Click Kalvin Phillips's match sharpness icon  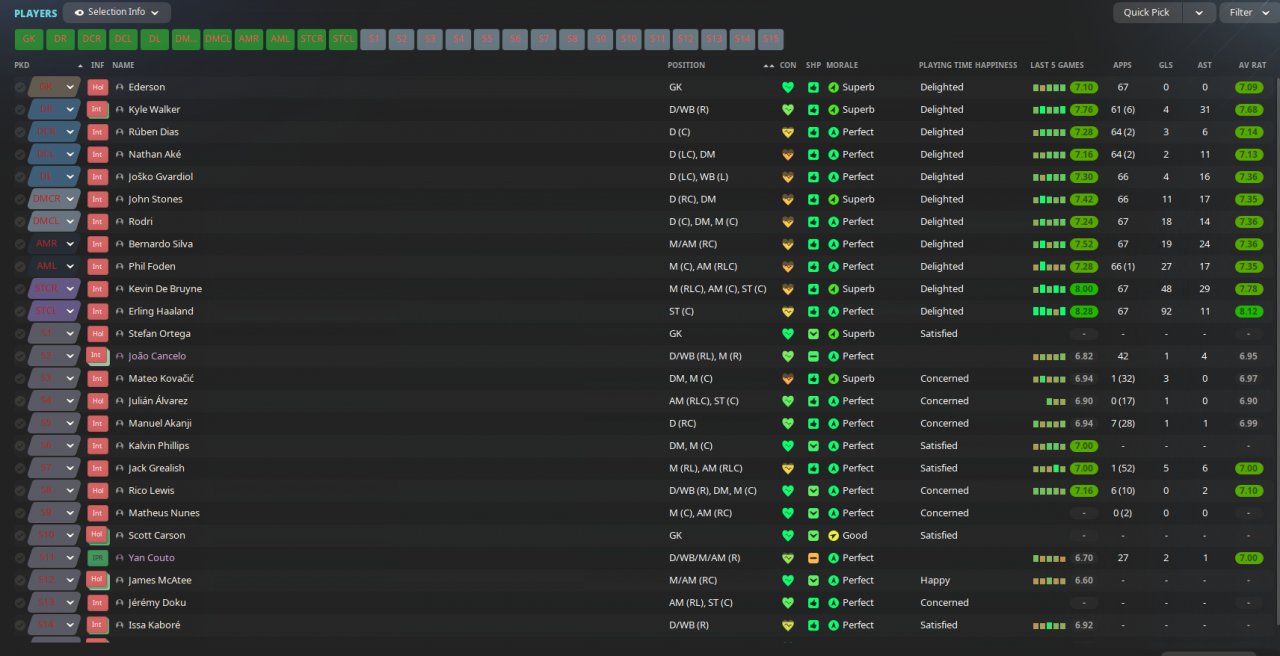coord(813,446)
